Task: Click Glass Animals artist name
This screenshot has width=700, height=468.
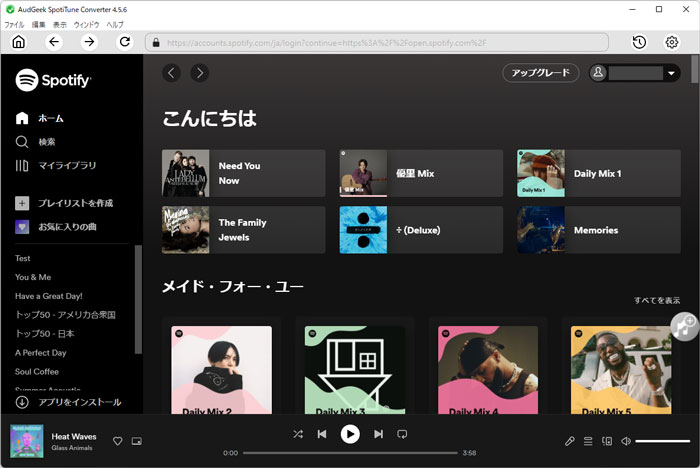Action: click(x=72, y=447)
